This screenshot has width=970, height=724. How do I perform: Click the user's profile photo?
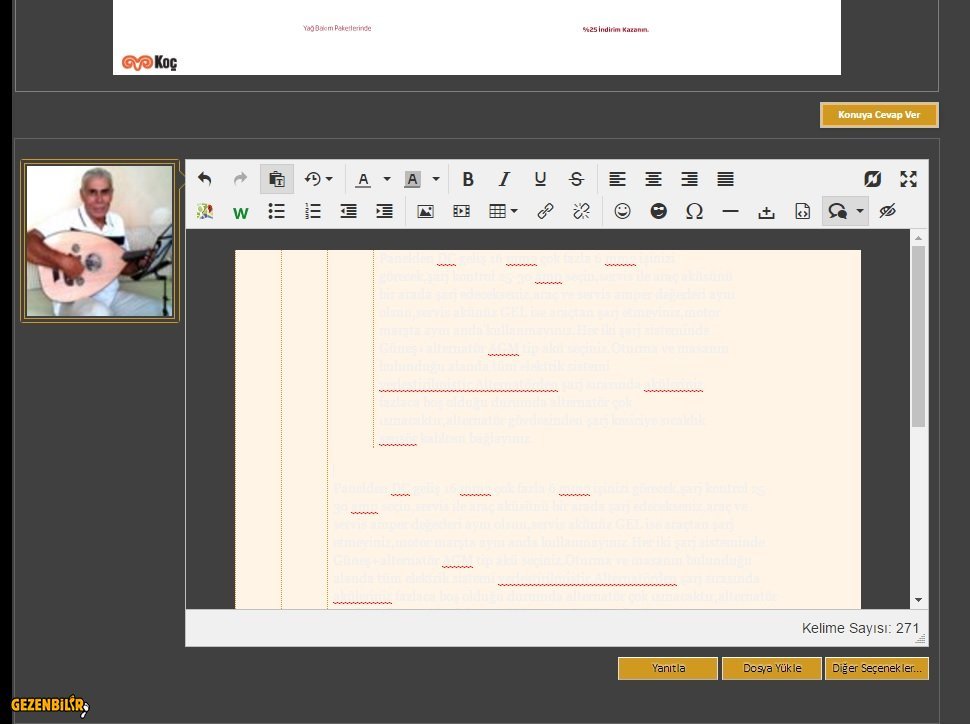coord(100,241)
